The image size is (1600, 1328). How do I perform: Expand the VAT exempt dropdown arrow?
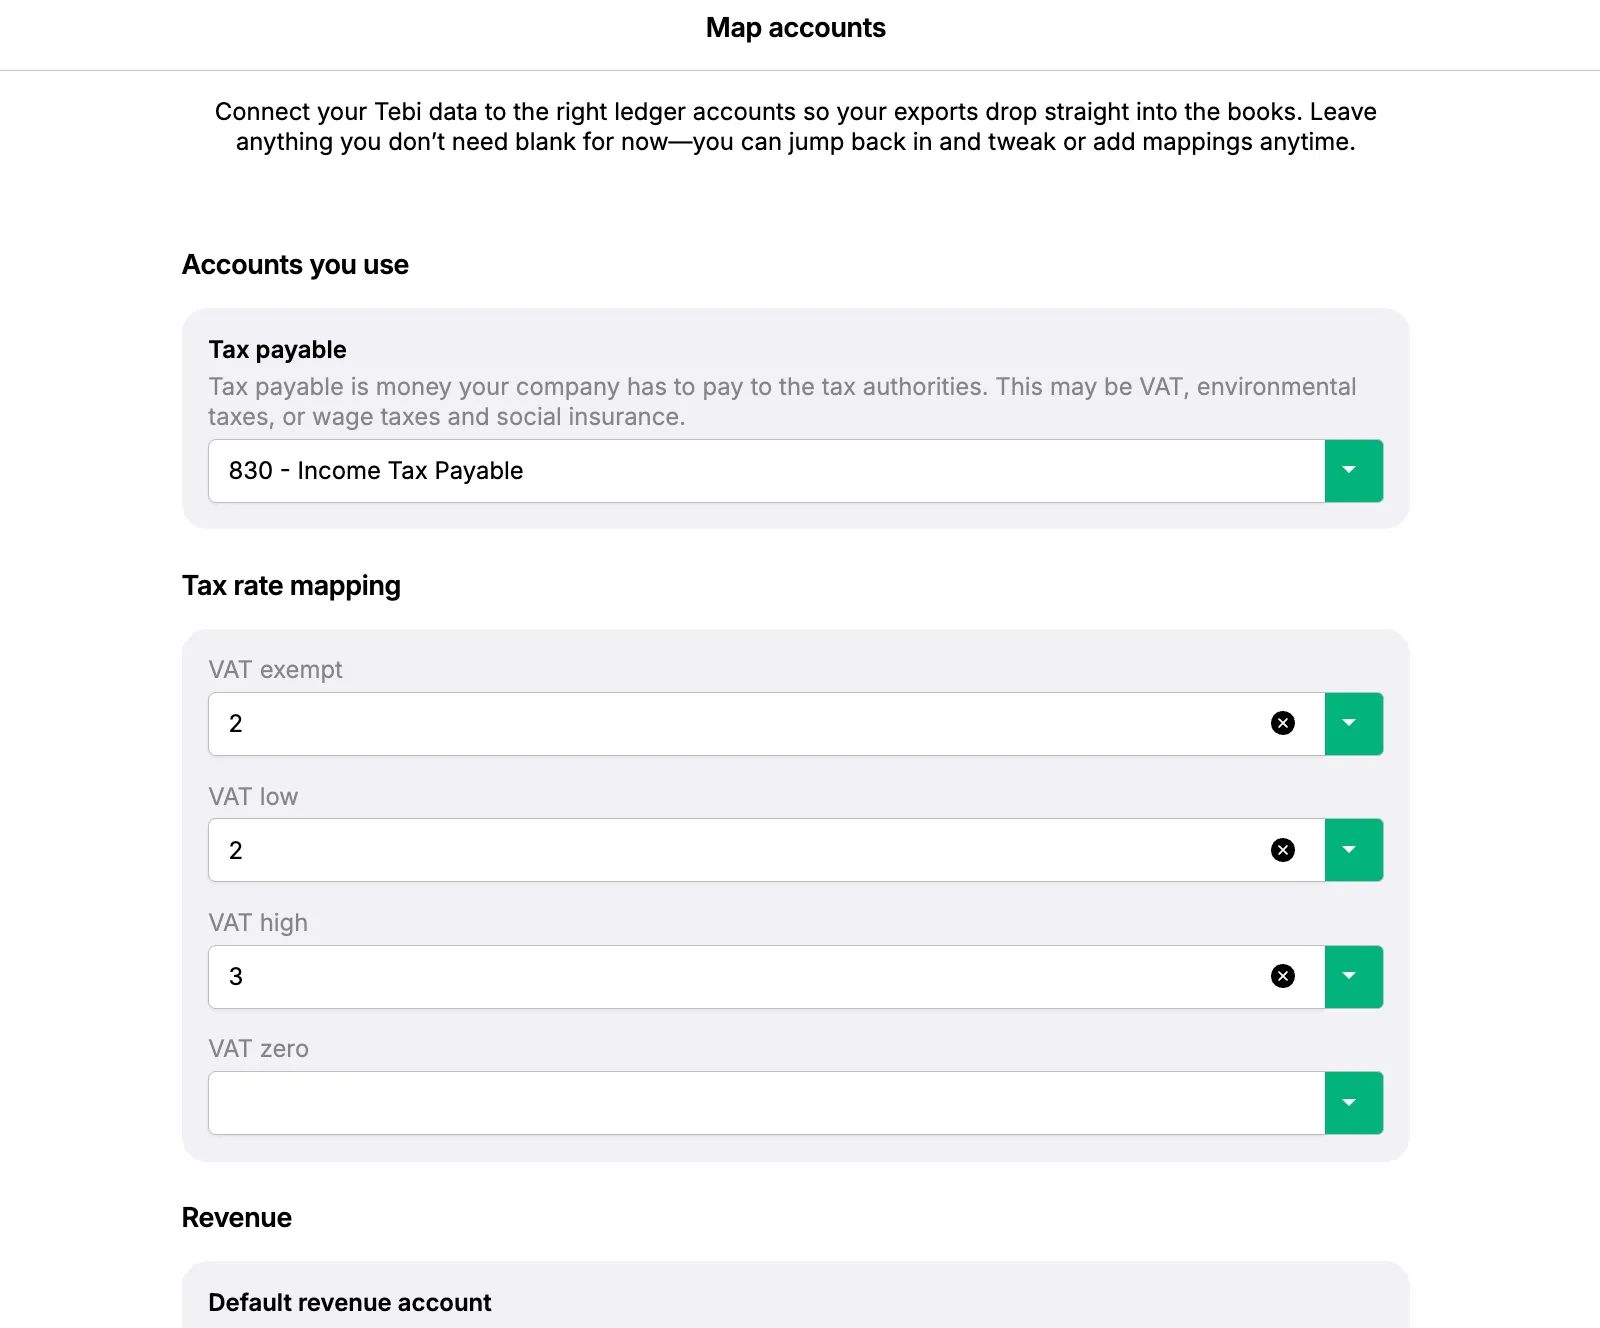coord(1353,724)
